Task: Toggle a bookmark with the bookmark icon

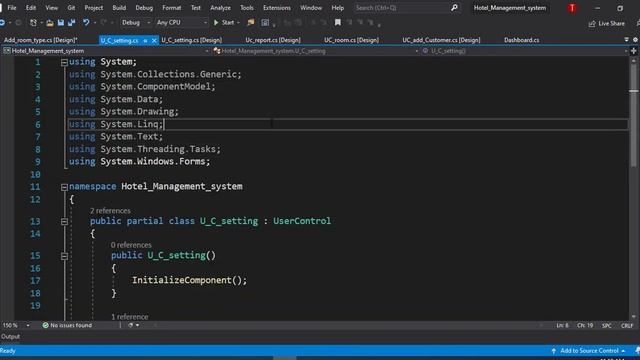Action: tap(338, 23)
